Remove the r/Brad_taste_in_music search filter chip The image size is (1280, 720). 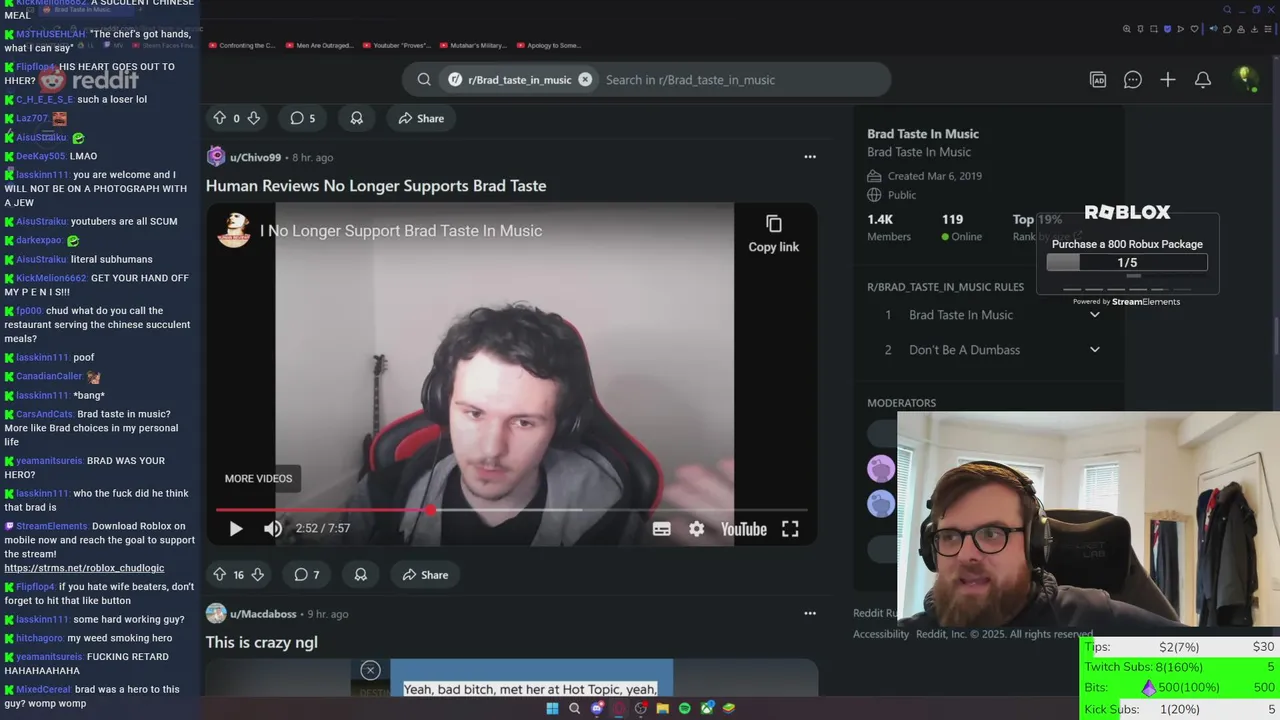point(585,80)
